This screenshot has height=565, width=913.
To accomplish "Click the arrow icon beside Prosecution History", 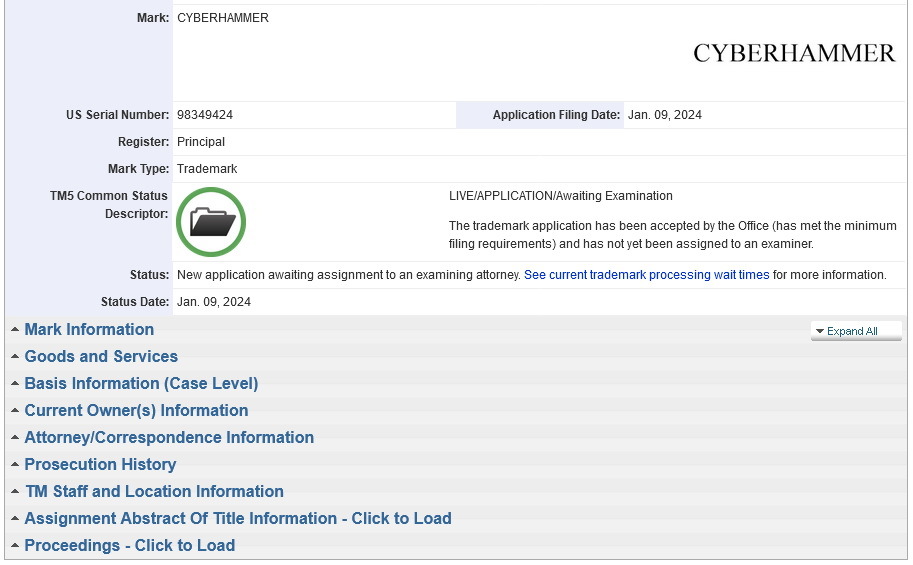I will 15,465.
